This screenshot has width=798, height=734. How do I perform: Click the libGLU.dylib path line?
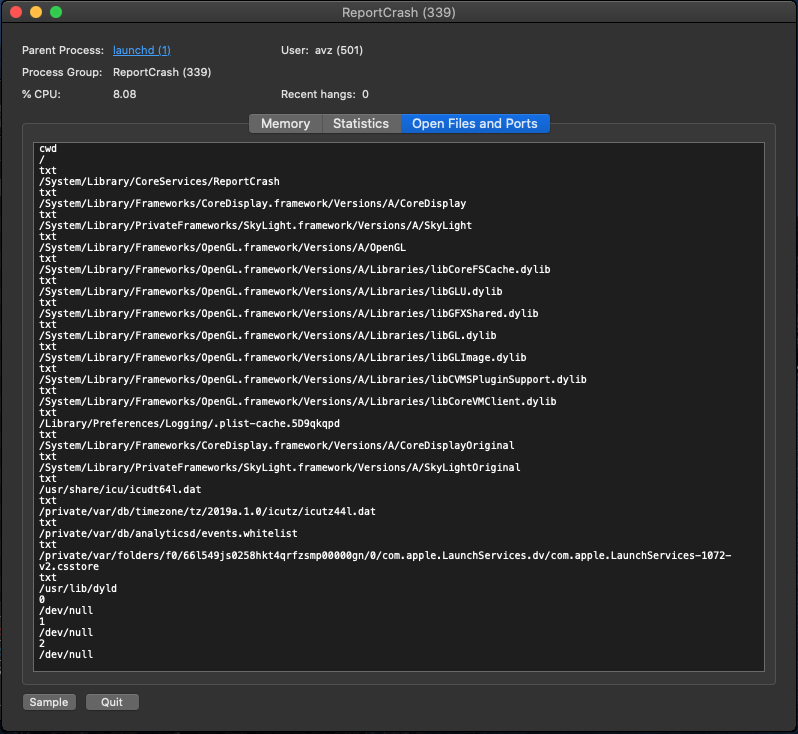(271, 292)
